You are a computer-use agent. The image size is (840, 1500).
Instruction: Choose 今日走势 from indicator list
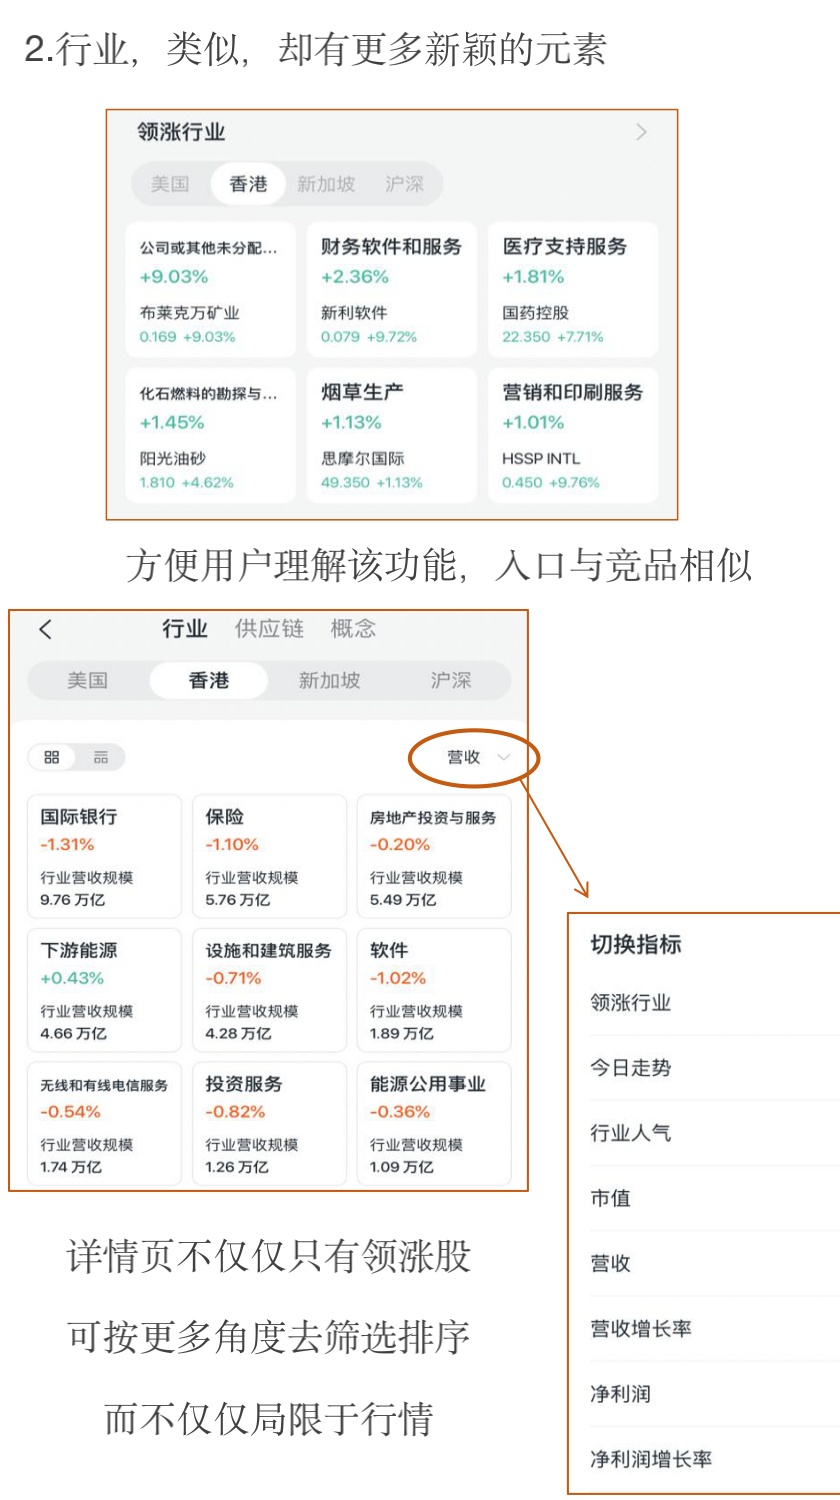point(630,1068)
